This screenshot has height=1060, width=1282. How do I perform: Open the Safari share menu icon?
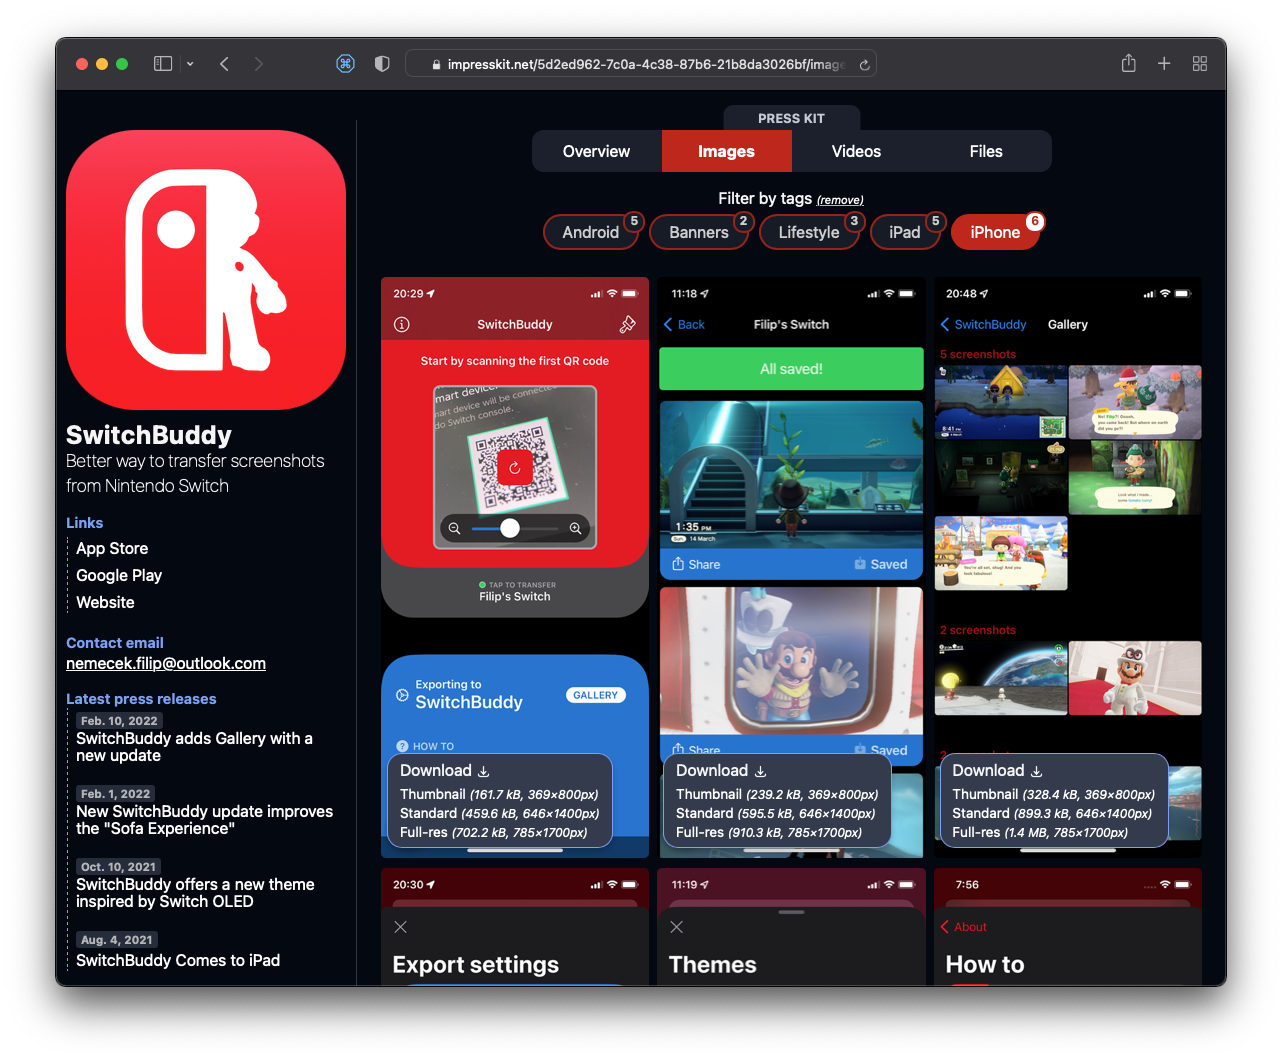pos(1128,63)
